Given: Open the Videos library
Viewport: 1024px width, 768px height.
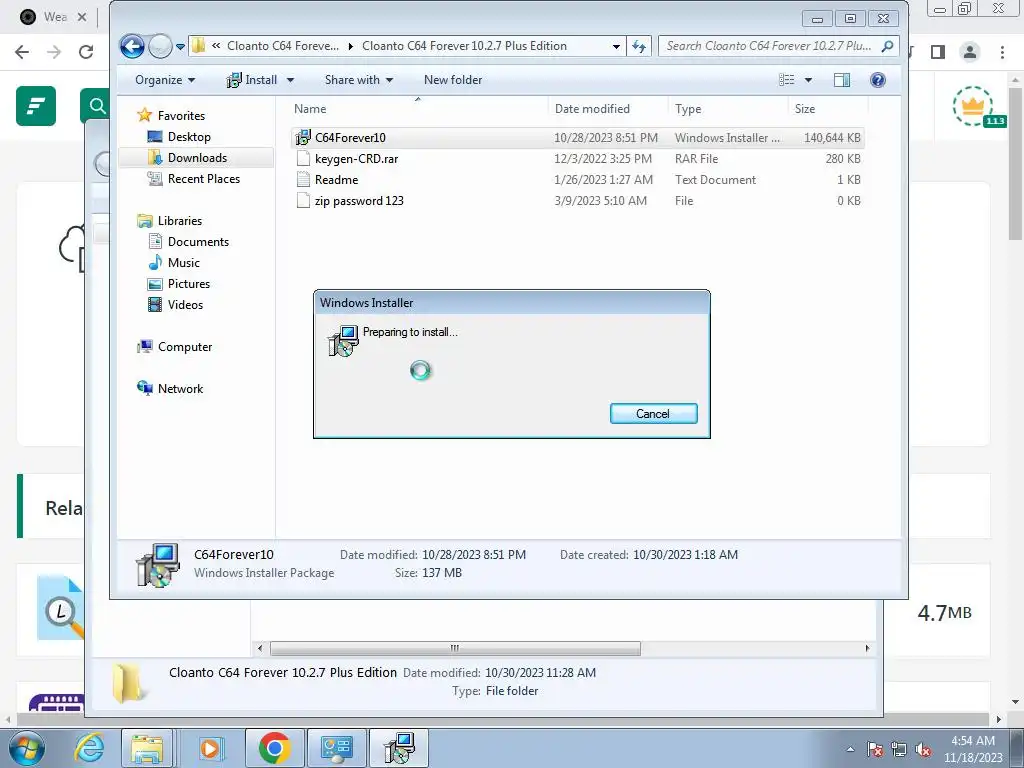Looking at the screenshot, I should 185,304.
